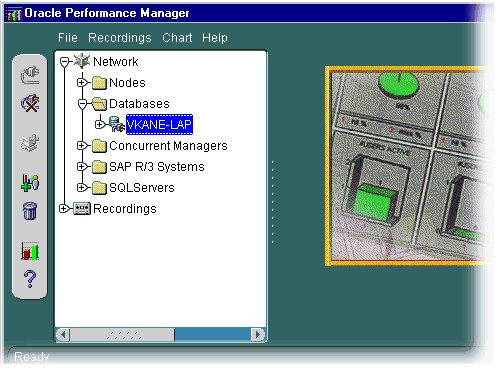Viewport: 498px width, 375px height.
Task: Expand the Recordings node
Action: tap(63, 209)
